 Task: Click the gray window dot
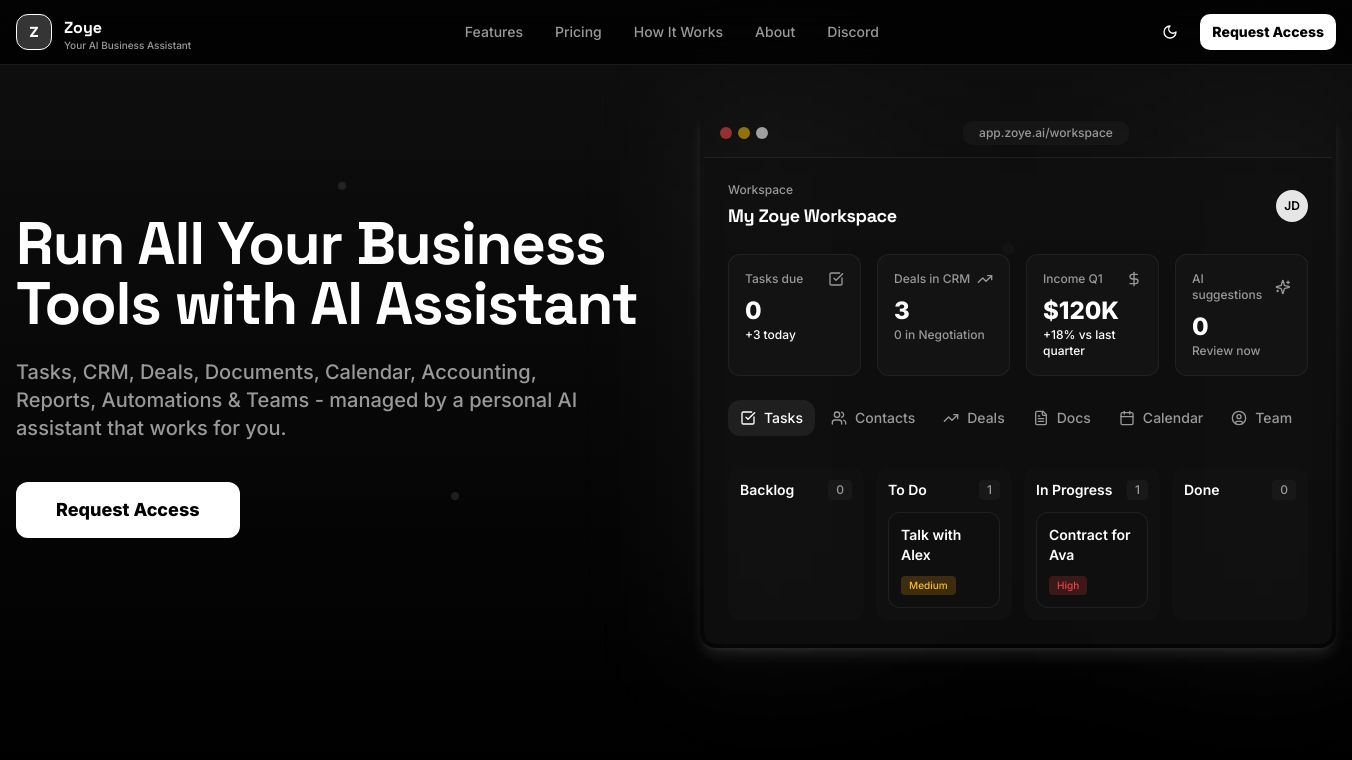tap(762, 133)
